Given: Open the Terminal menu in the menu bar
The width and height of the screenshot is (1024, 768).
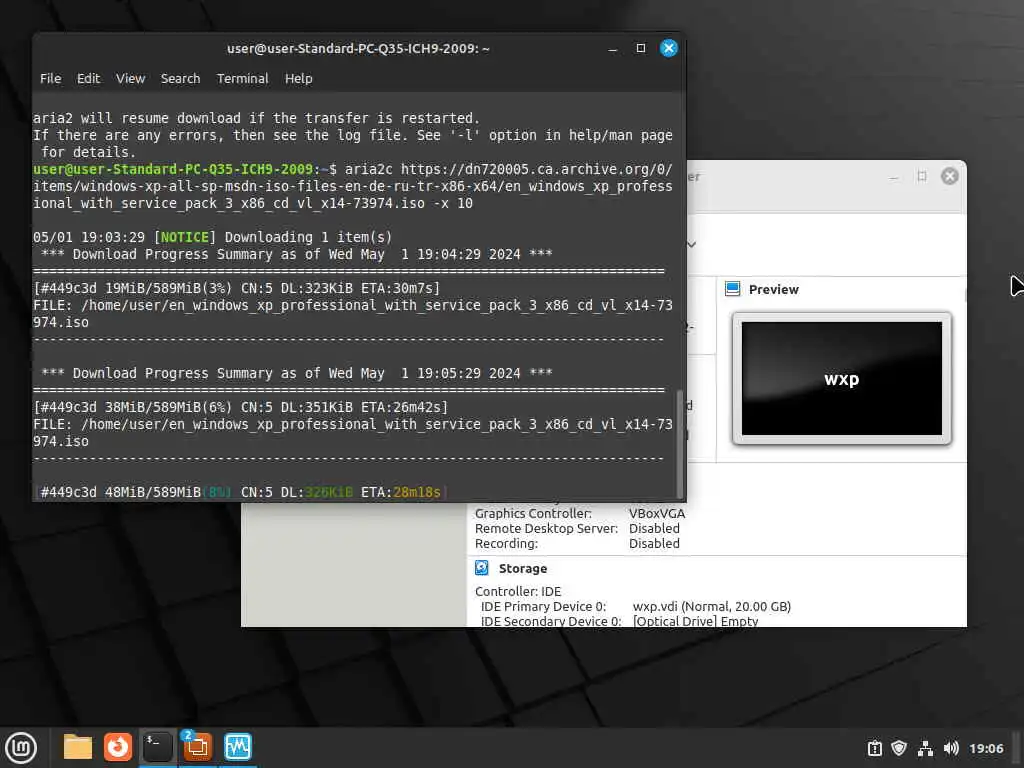Looking at the screenshot, I should coord(242,78).
